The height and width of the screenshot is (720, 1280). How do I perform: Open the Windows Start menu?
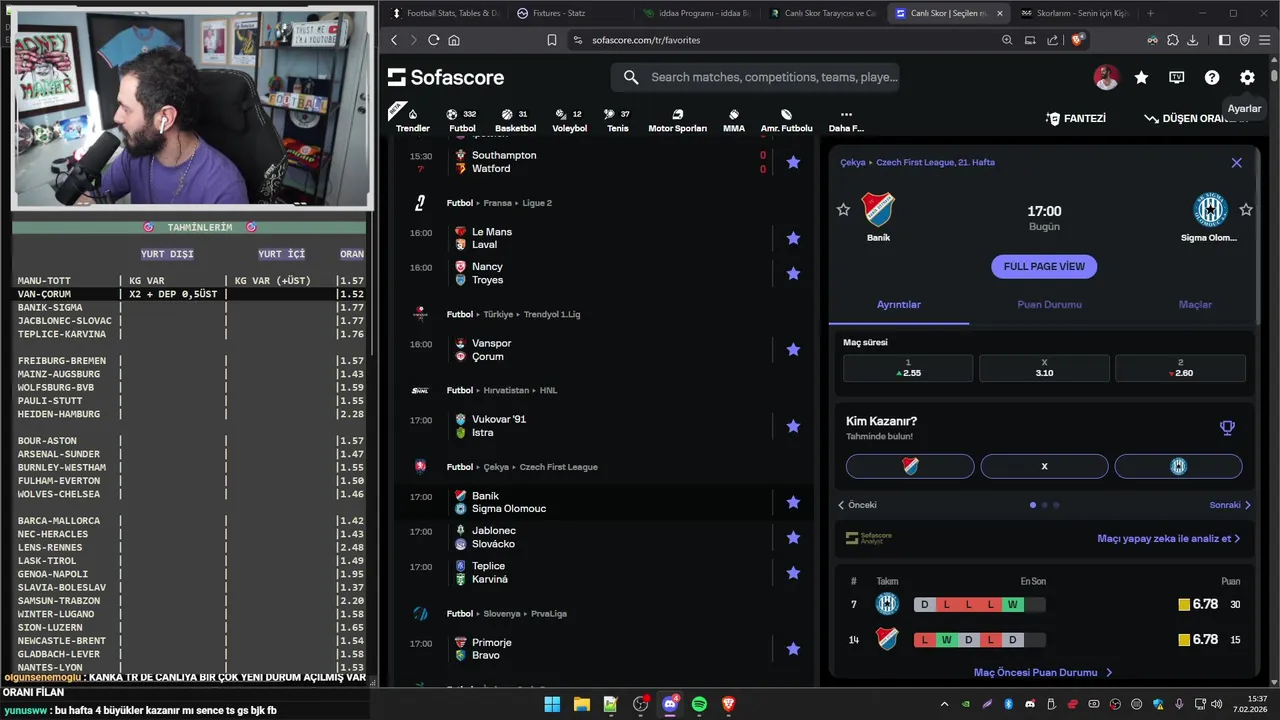(x=552, y=704)
